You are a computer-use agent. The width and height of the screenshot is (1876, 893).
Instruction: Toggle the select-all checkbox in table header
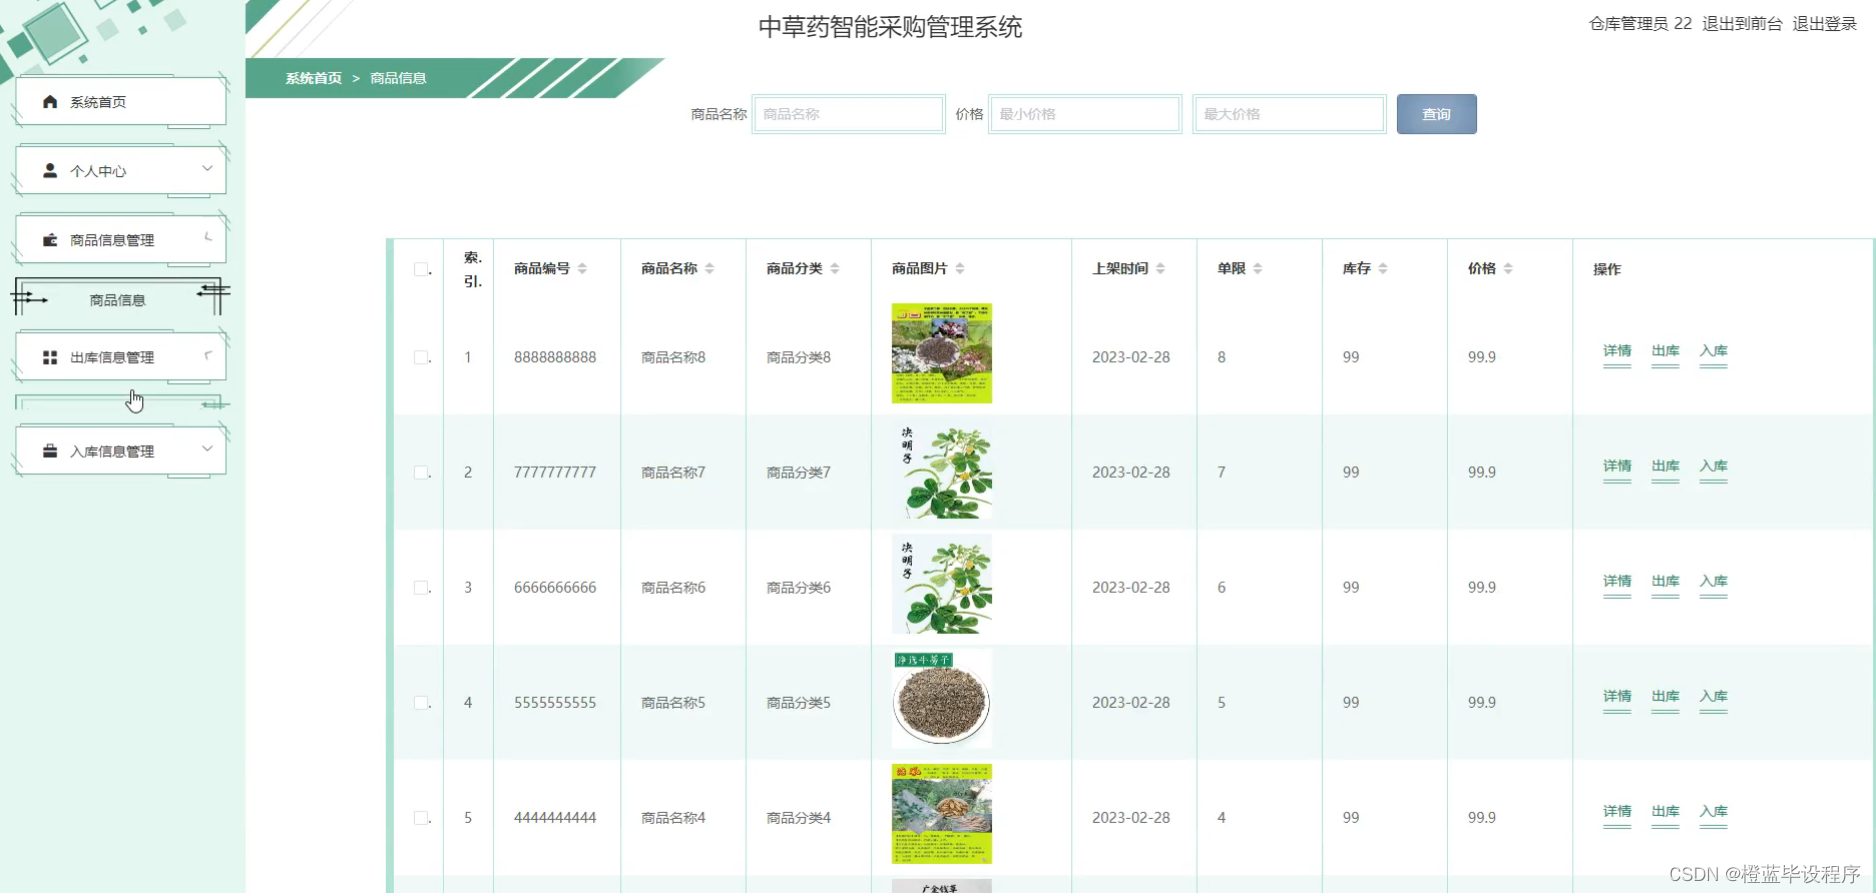pos(421,269)
